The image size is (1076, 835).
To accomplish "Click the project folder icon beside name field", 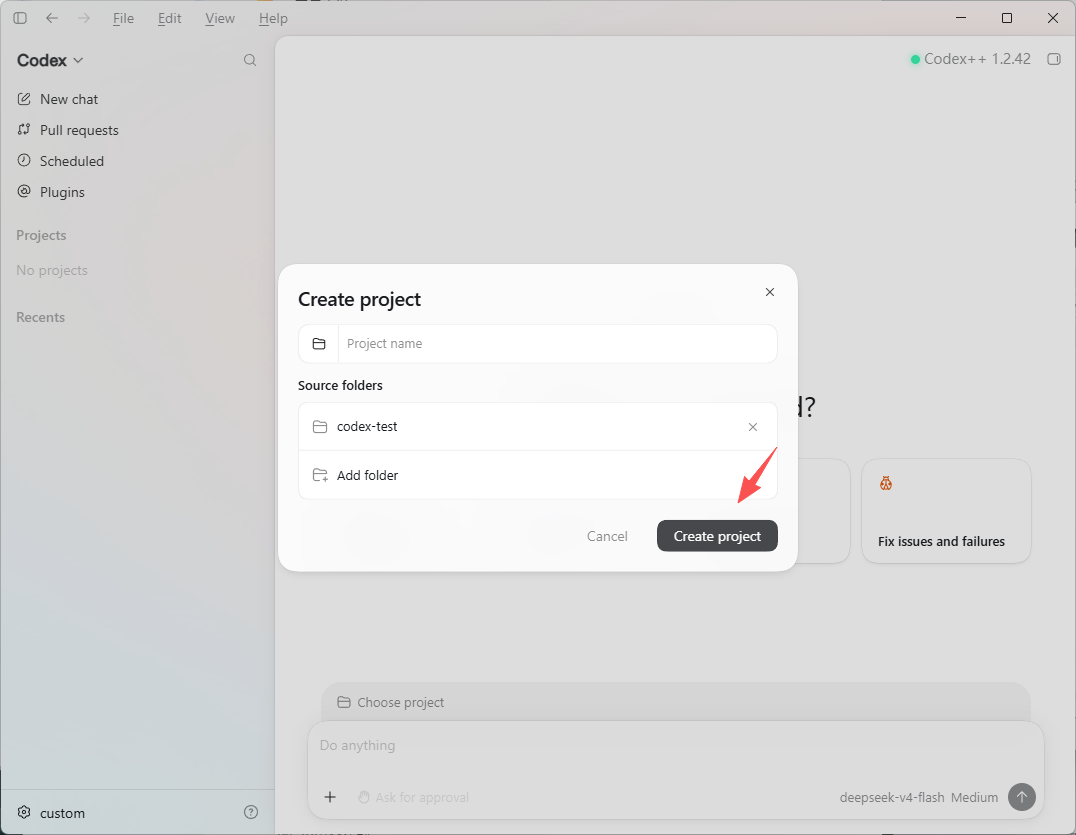I will [x=319, y=344].
